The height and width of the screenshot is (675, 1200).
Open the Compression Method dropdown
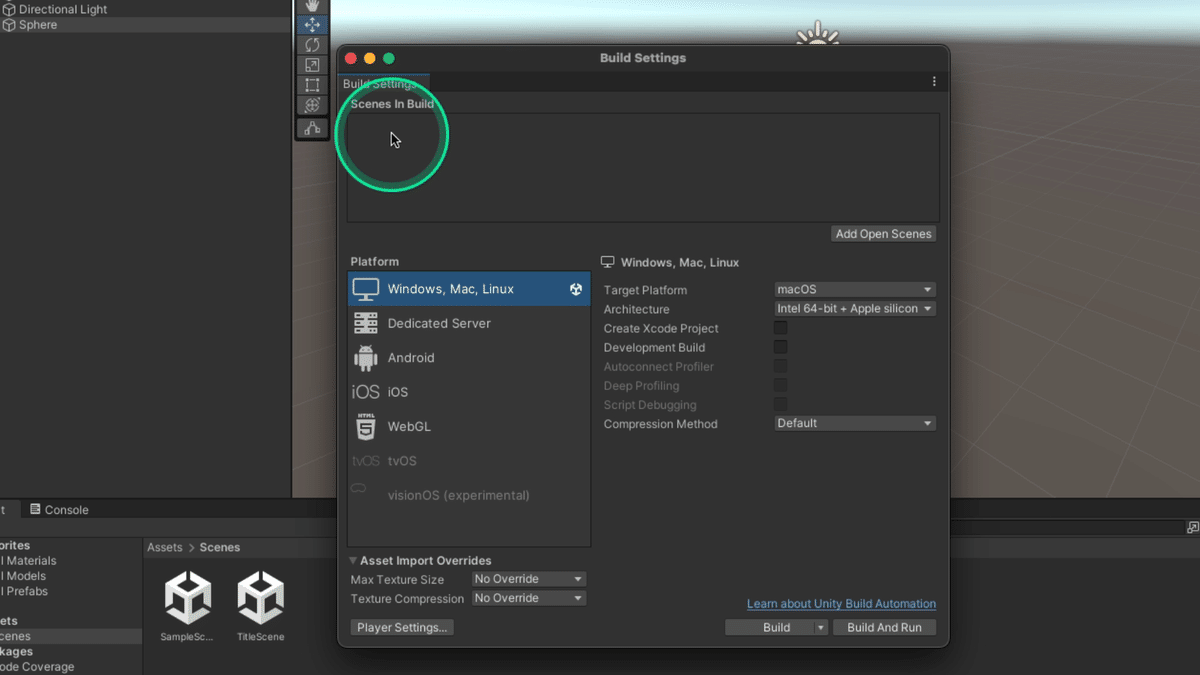tap(855, 423)
